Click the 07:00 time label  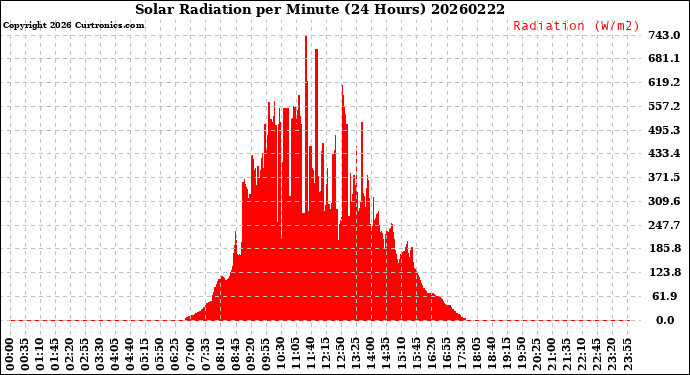point(191,355)
